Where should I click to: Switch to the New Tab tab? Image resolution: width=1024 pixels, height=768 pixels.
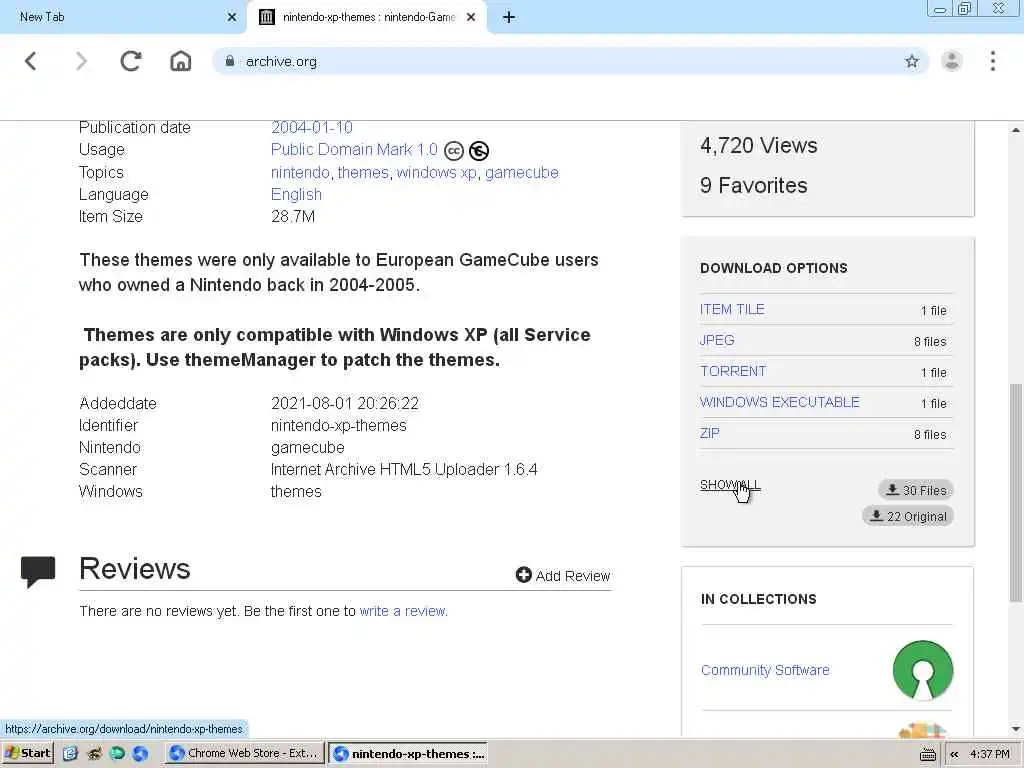(x=123, y=17)
